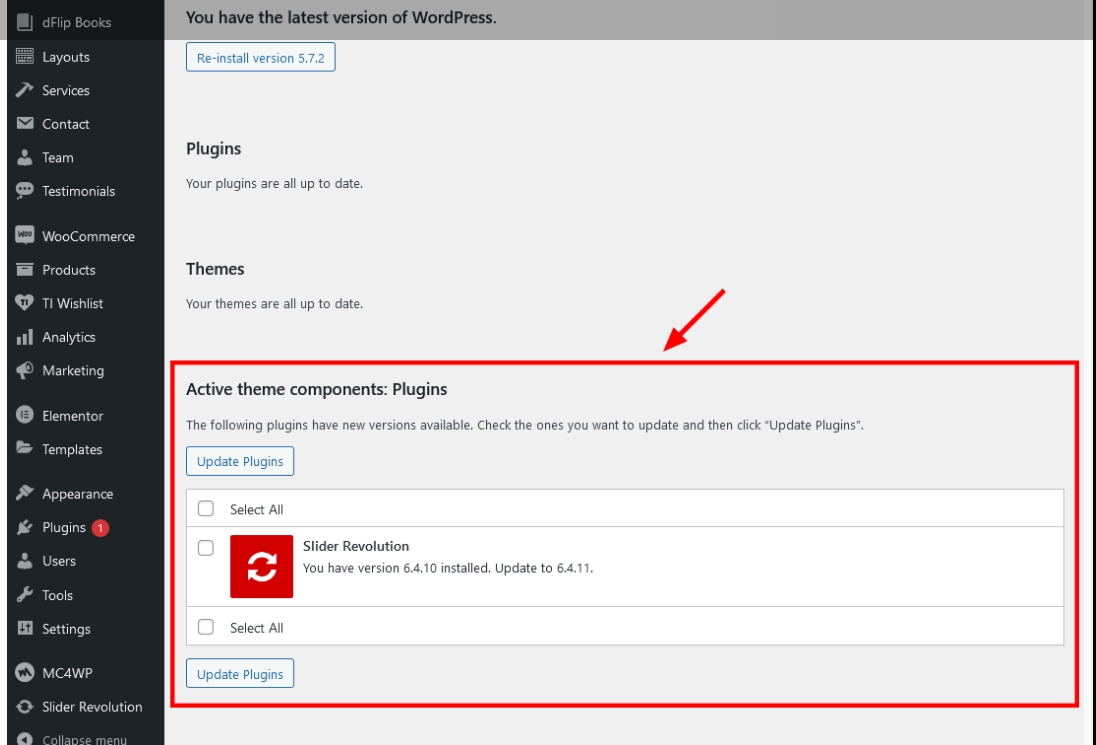Click the upper Update Plugins button
Screen dimensions: 1096x745
(x=240, y=461)
